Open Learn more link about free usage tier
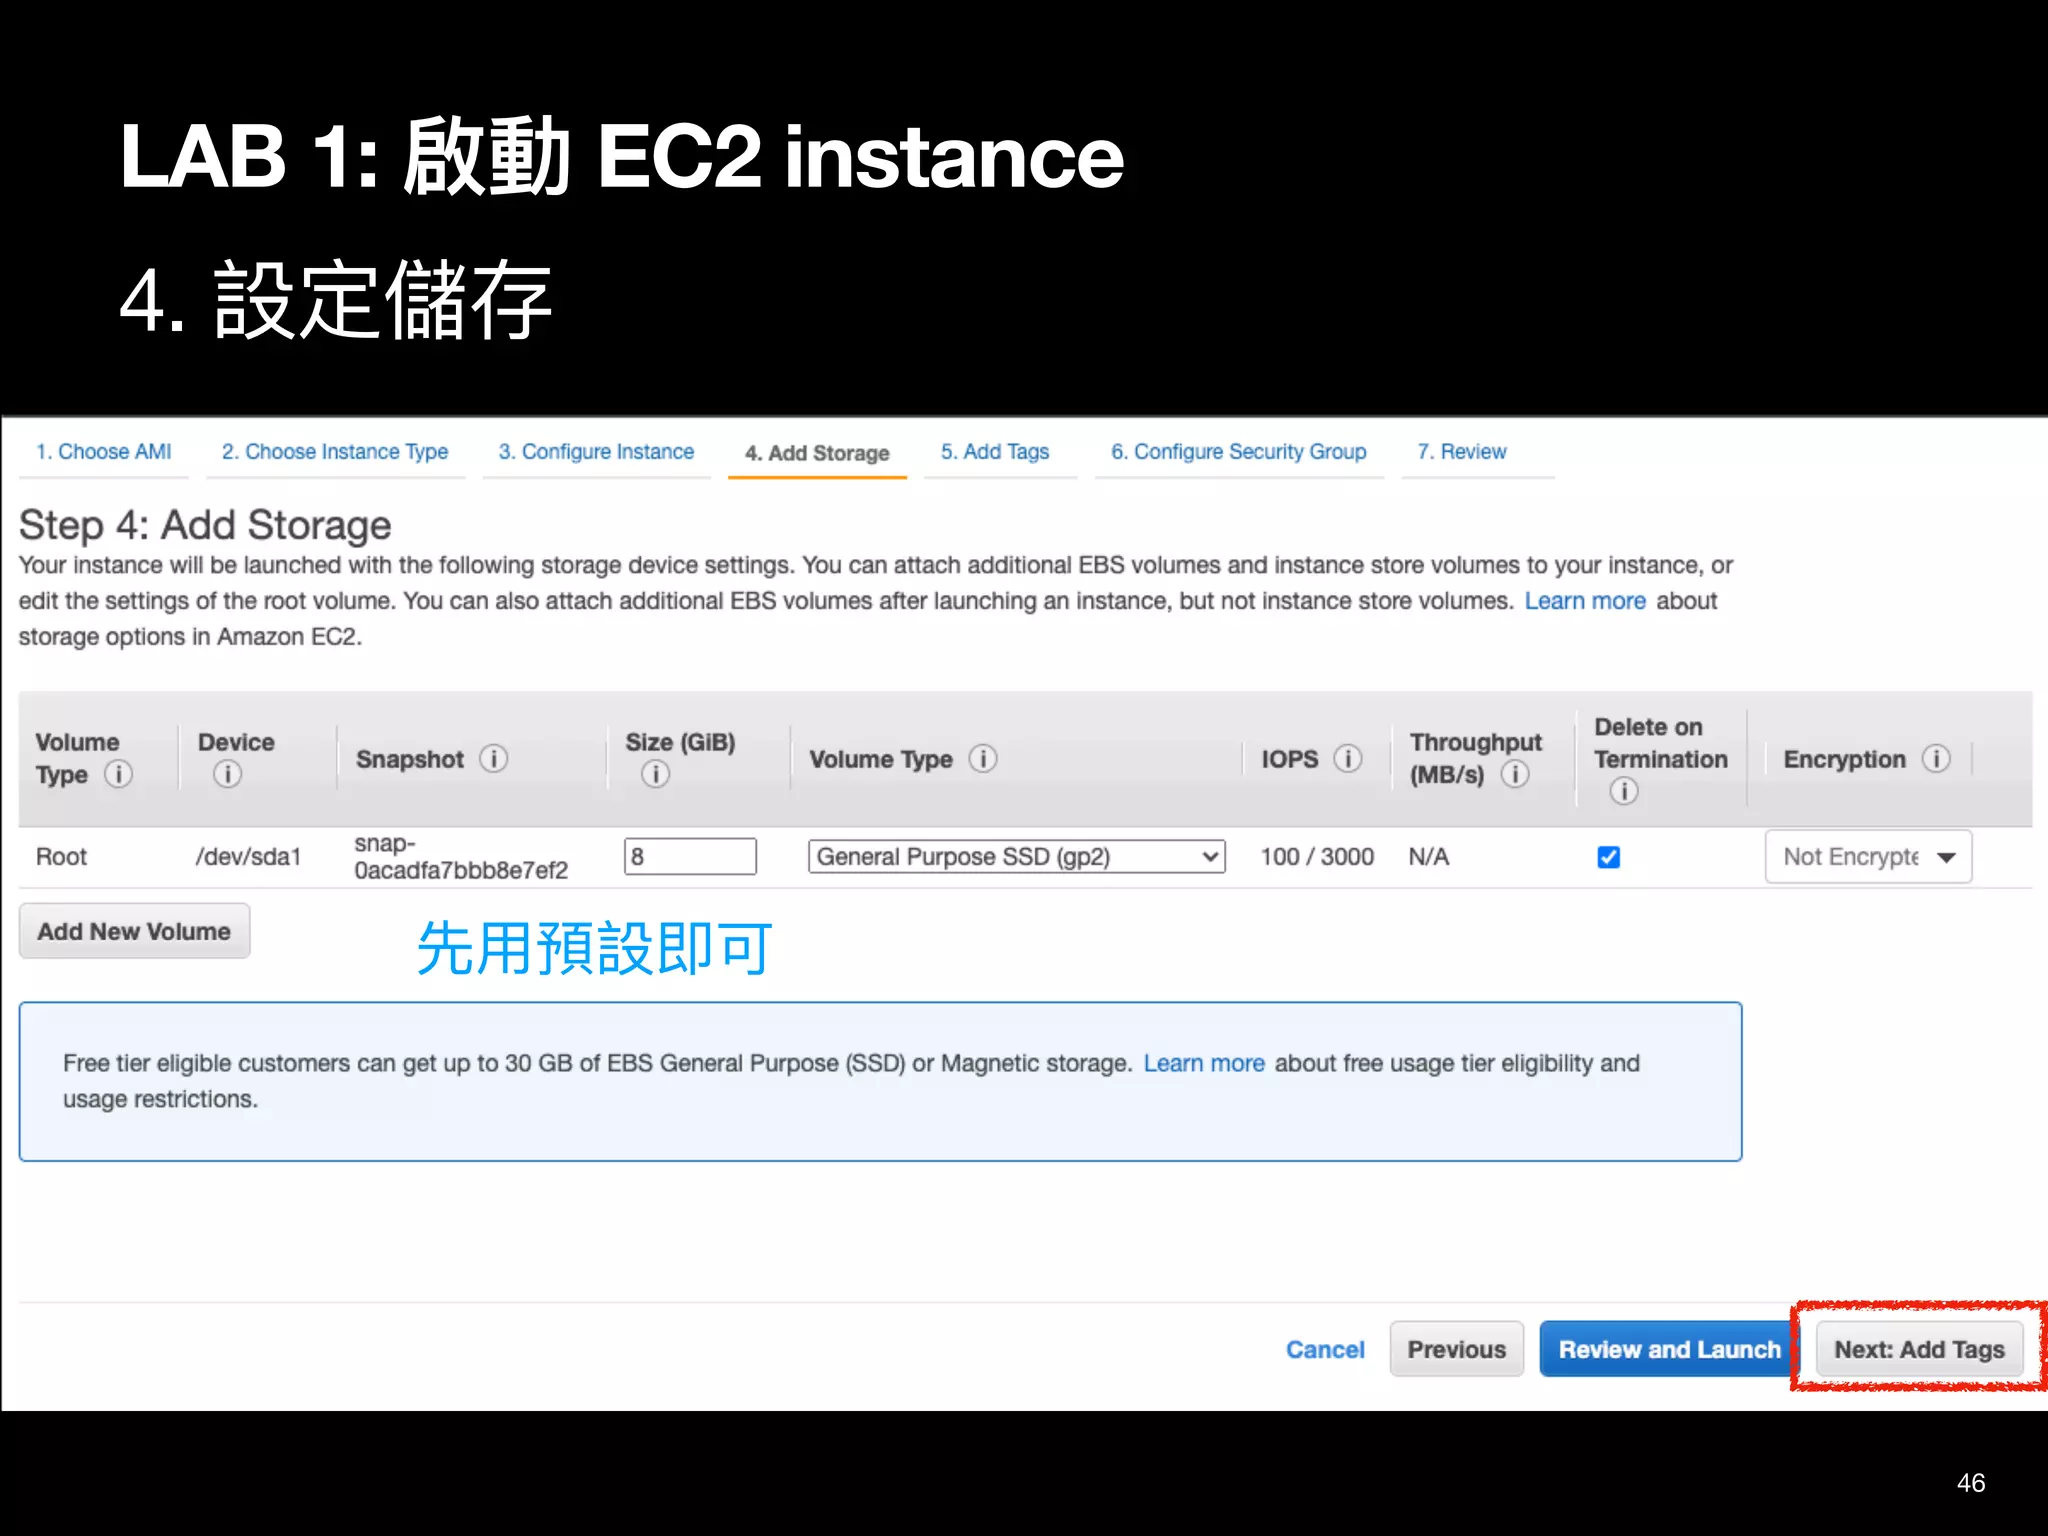 tap(1204, 1063)
